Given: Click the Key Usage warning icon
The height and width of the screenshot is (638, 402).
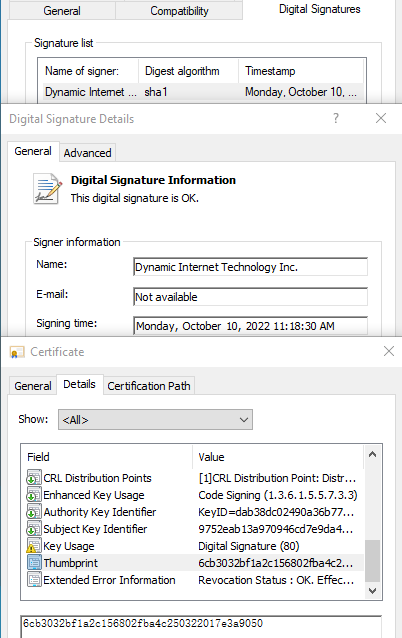Looking at the screenshot, I should click(x=34, y=546).
